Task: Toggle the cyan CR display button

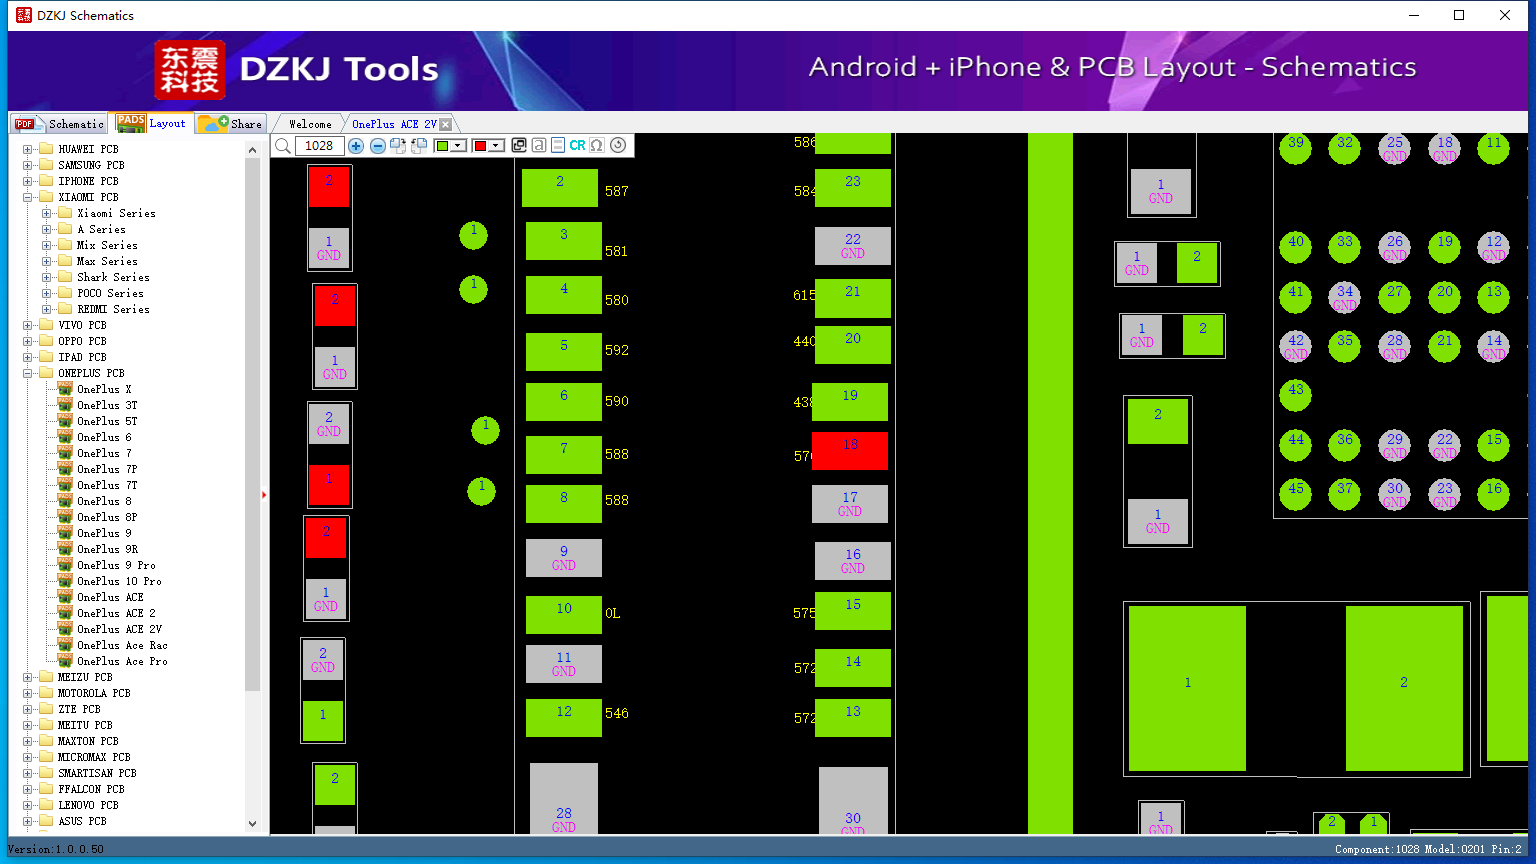Action: click(578, 146)
